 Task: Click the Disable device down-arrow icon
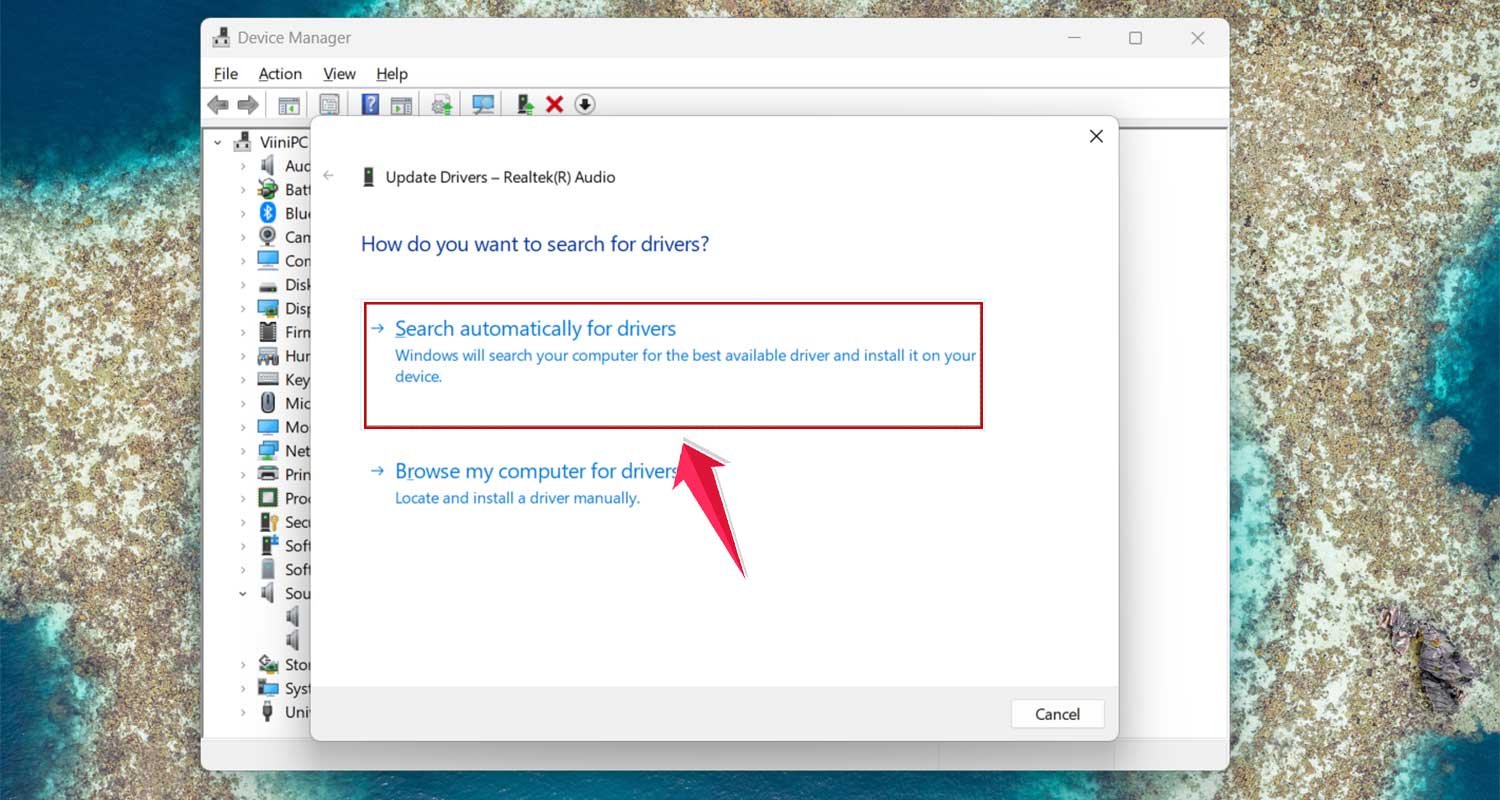[x=585, y=104]
